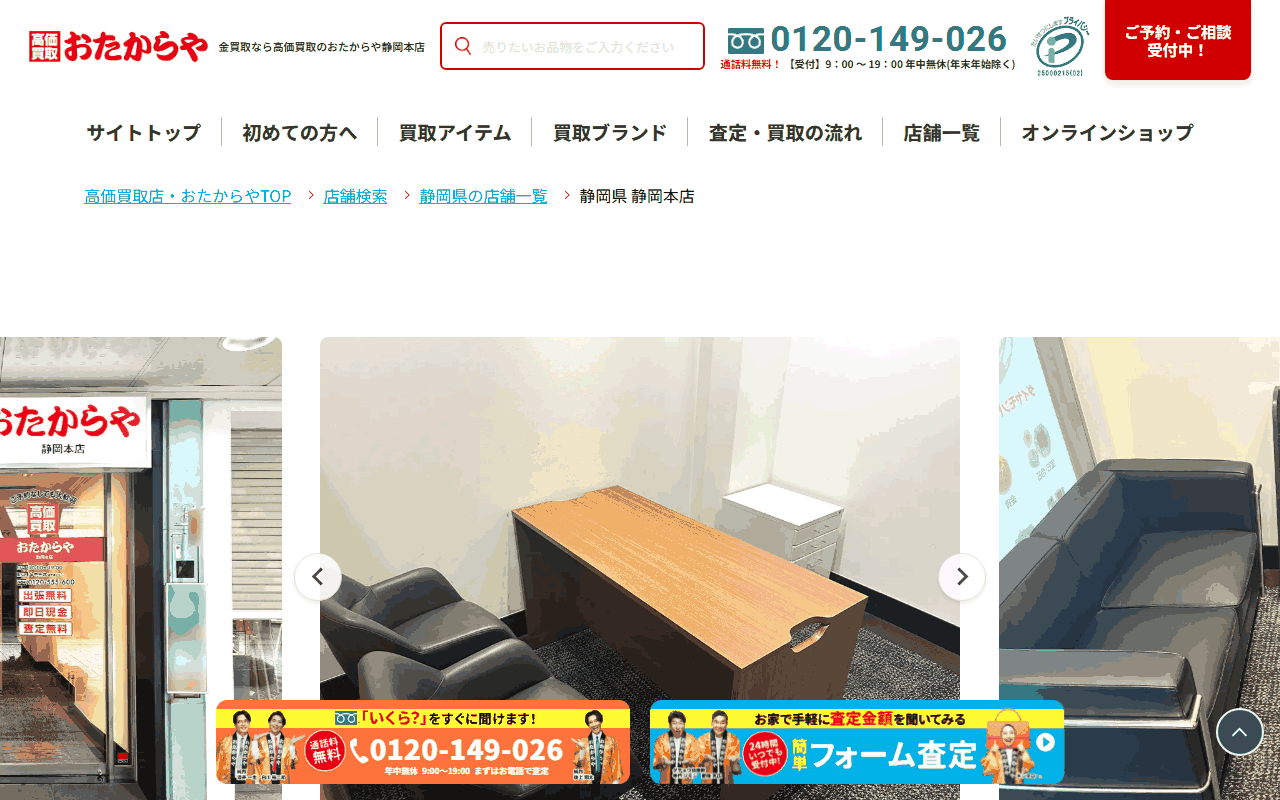1280x800 pixels.
Task: Open the 買取アイテム menu item
Action: 455,132
